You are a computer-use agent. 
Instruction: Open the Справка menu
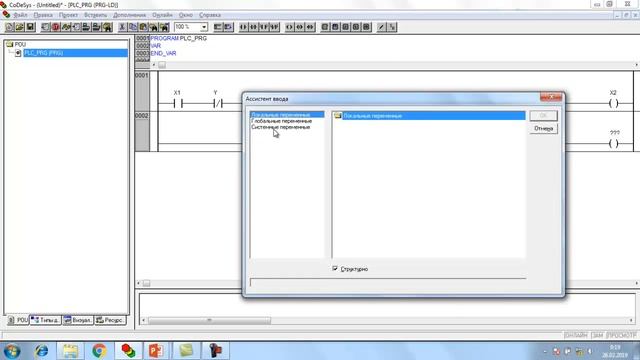pyautogui.click(x=210, y=15)
